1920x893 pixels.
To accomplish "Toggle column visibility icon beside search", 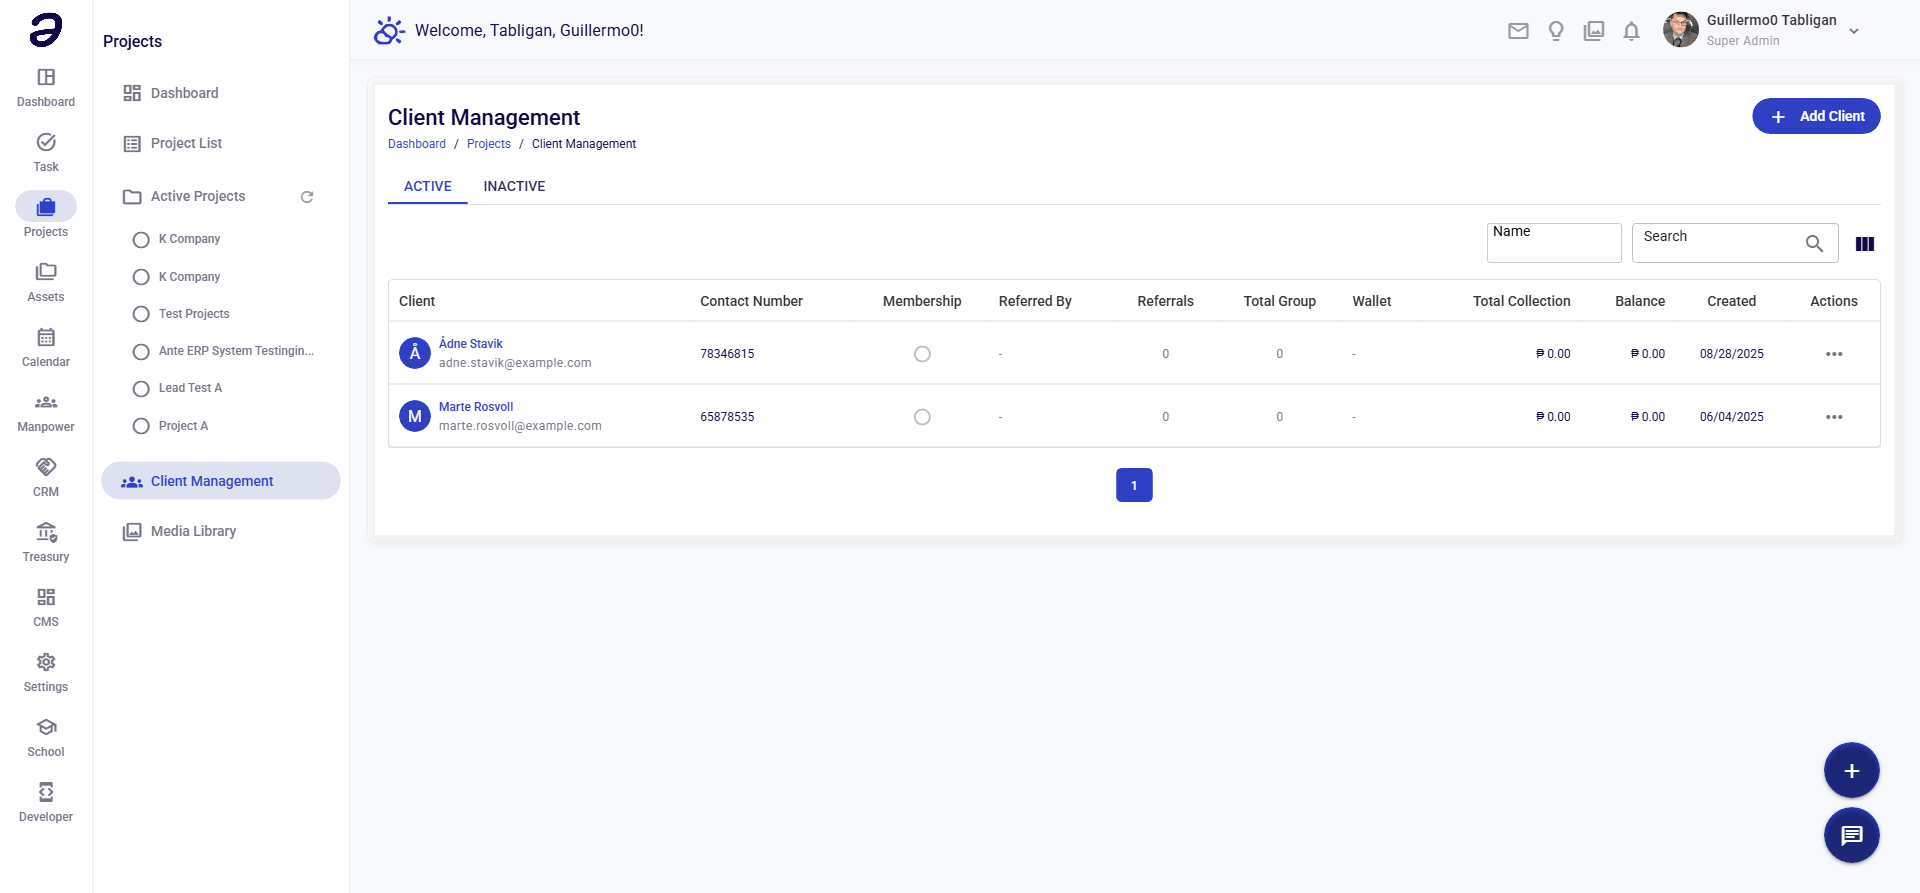I will (1864, 244).
